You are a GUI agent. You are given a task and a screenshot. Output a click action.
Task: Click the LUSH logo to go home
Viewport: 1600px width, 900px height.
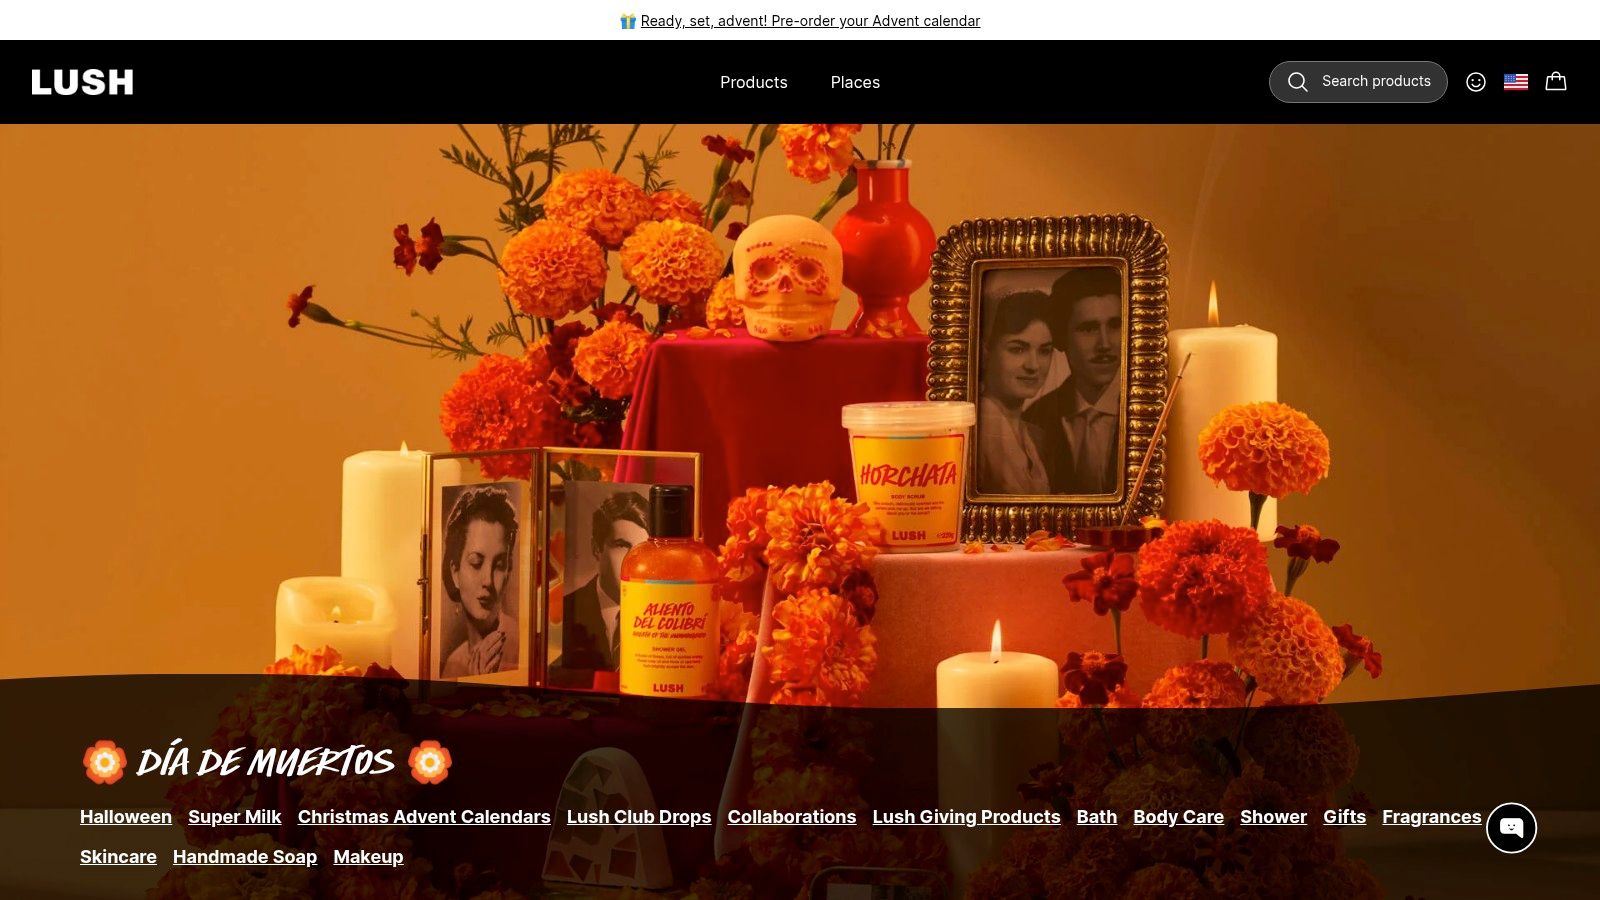82,82
